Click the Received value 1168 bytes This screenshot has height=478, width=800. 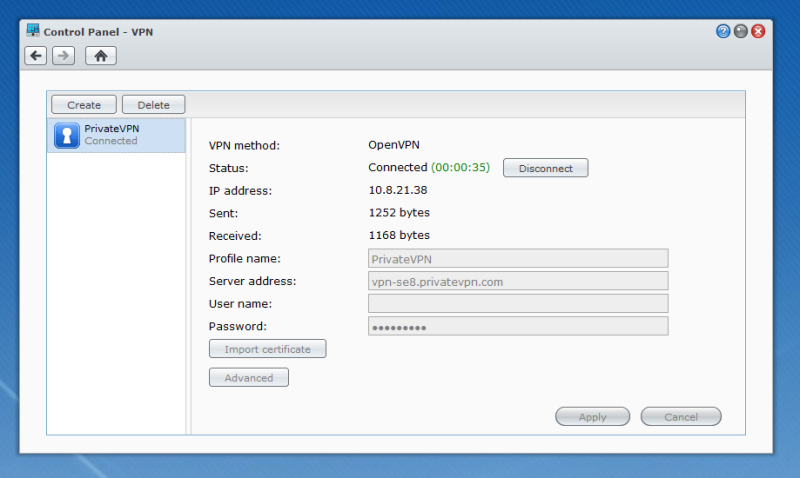point(399,235)
